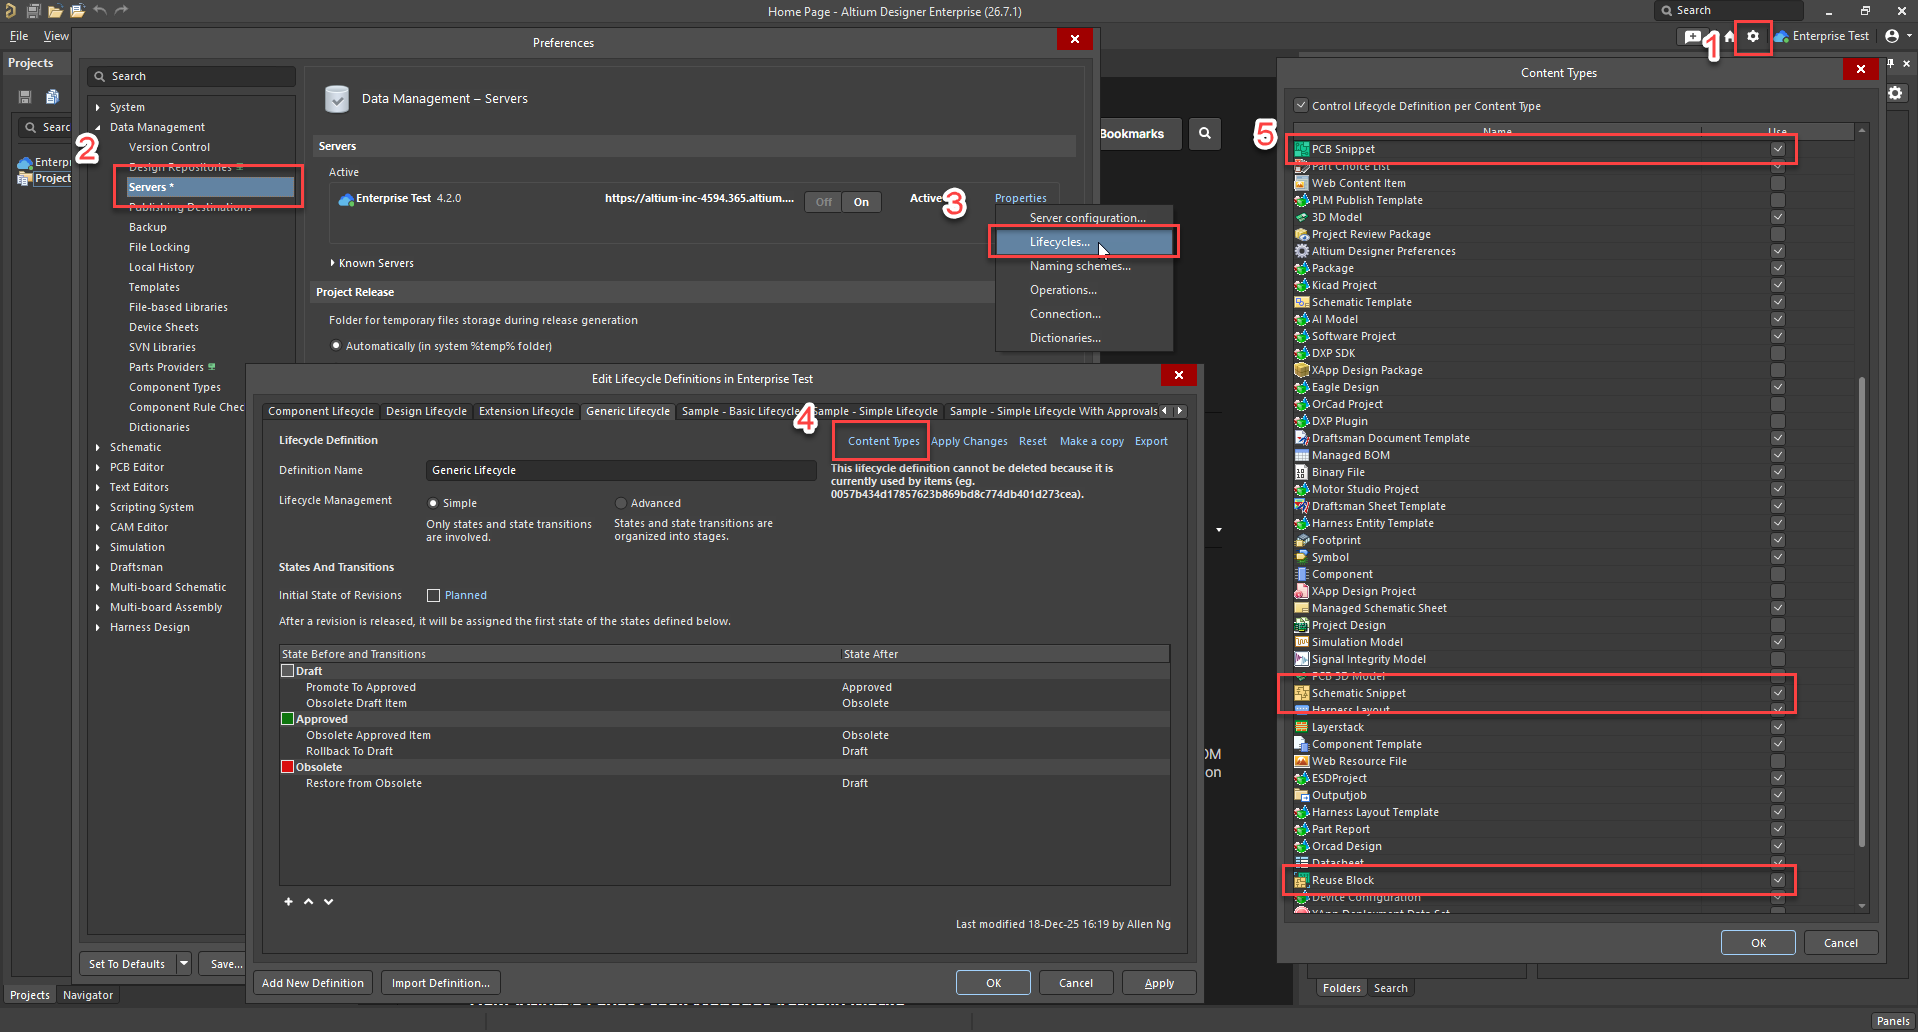
Task: Open the user account dropdown arrow
Action: tap(1909, 36)
